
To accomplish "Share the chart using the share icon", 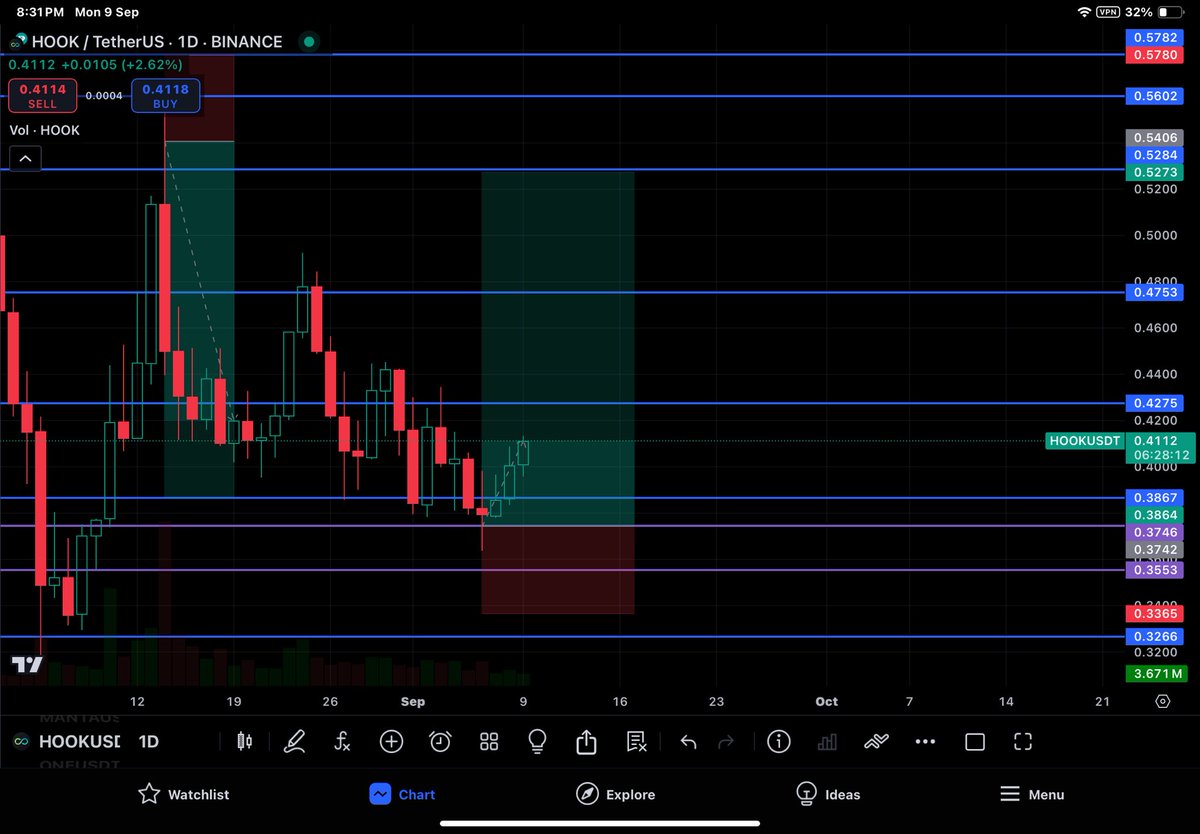I will click(x=586, y=741).
